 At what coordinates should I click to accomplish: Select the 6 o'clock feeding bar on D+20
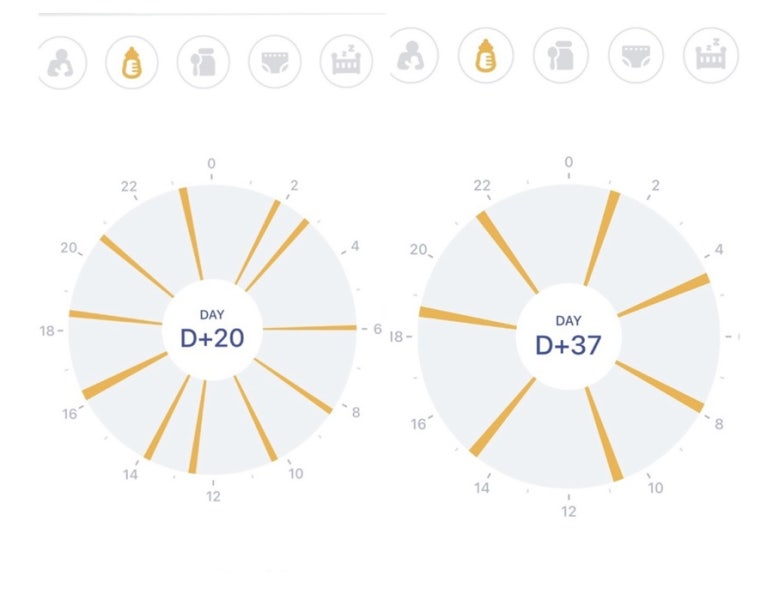[310, 328]
